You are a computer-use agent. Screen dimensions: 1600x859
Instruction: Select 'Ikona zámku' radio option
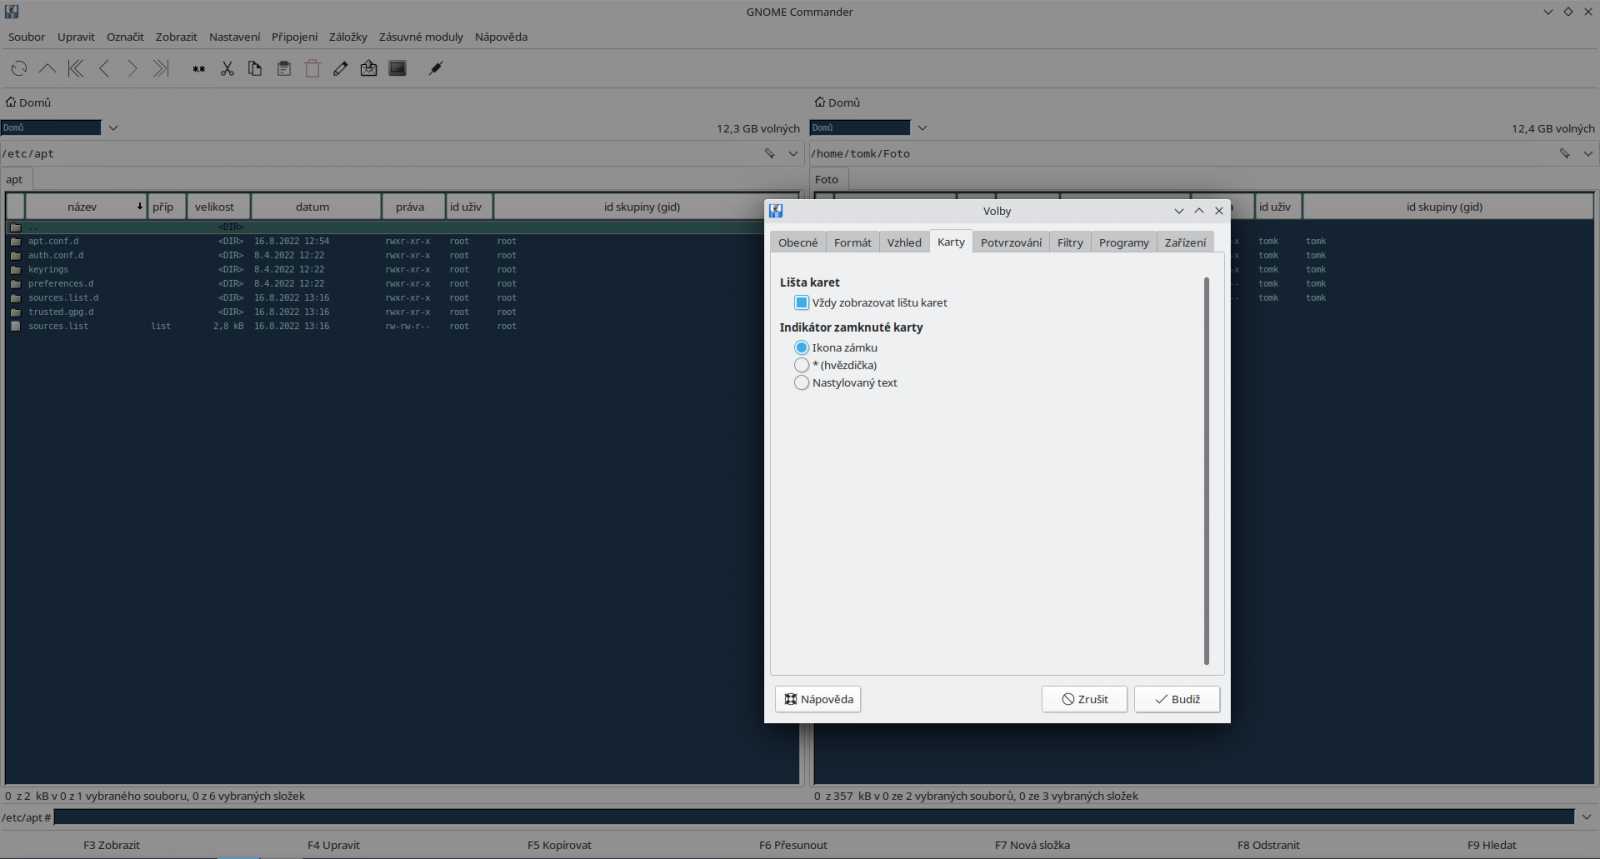point(801,348)
